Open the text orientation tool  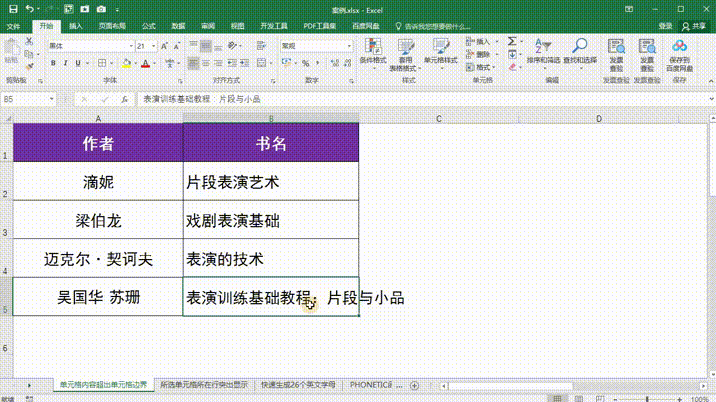click(232, 45)
